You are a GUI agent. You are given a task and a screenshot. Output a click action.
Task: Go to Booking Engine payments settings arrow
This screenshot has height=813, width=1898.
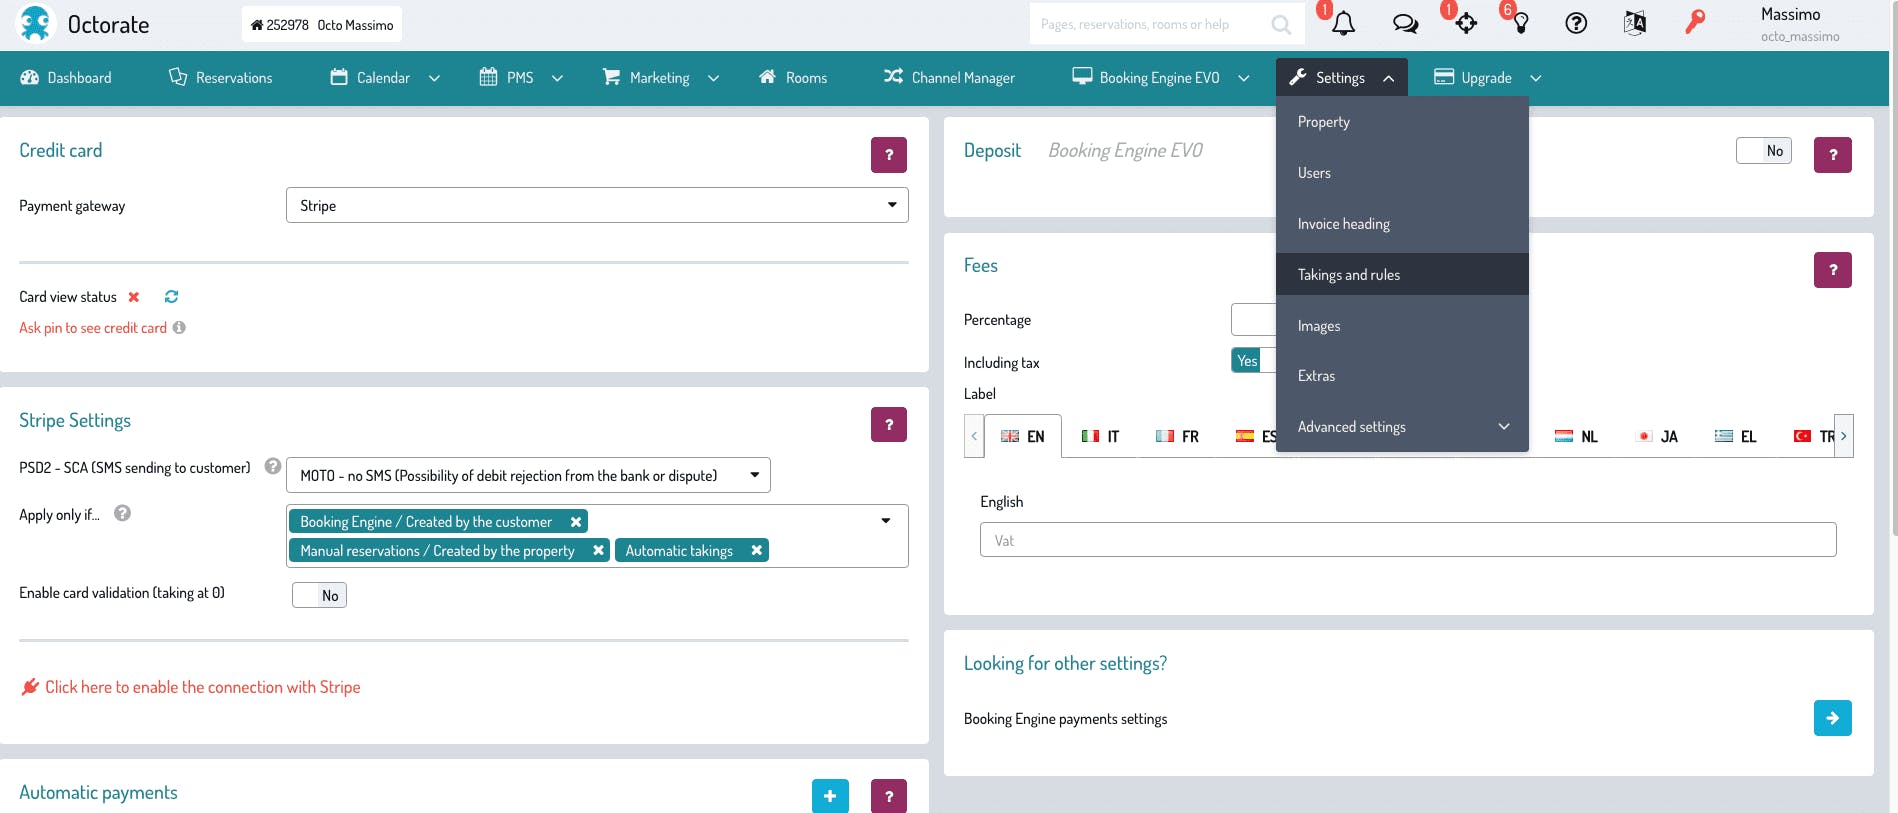[x=1832, y=718]
